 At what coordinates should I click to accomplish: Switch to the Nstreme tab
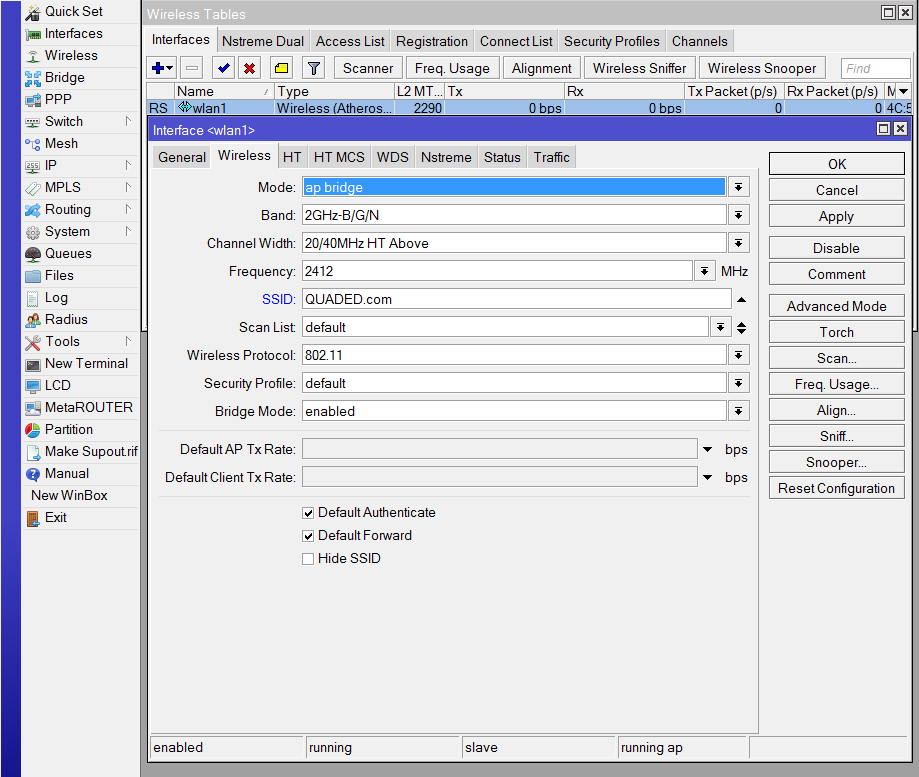[x=446, y=157]
